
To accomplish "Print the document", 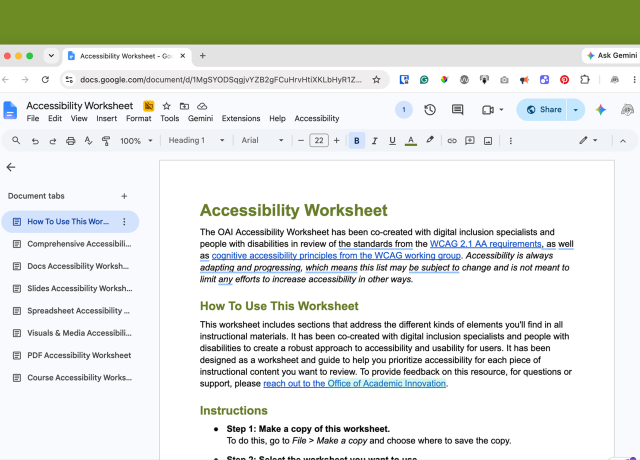I will click(71, 141).
